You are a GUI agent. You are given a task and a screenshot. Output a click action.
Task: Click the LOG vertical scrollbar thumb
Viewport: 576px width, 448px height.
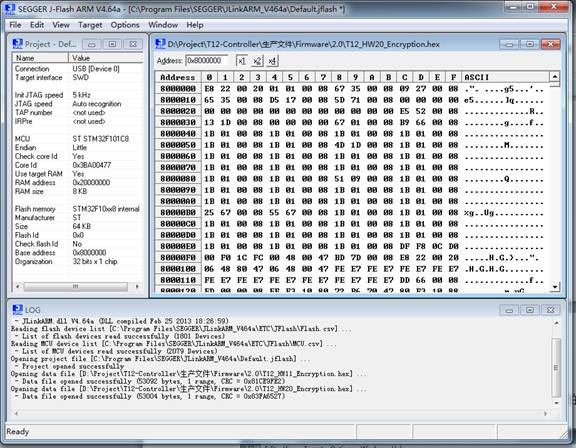pyautogui.click(x=556, y=368)
